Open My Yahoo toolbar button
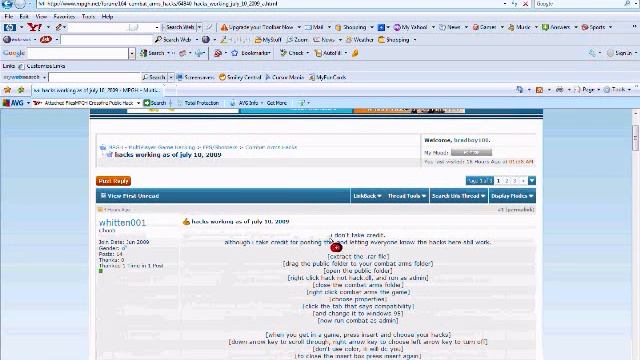The width and height of the screenshot is (640, 360). coord(411,27)
